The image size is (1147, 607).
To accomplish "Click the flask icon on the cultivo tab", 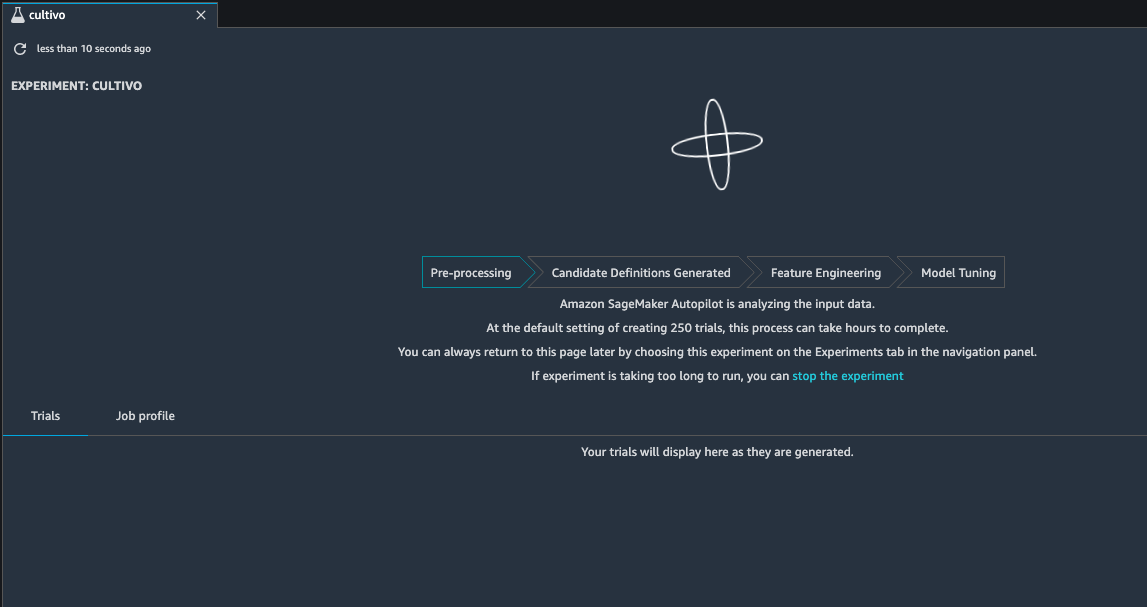I will [18, 15].
